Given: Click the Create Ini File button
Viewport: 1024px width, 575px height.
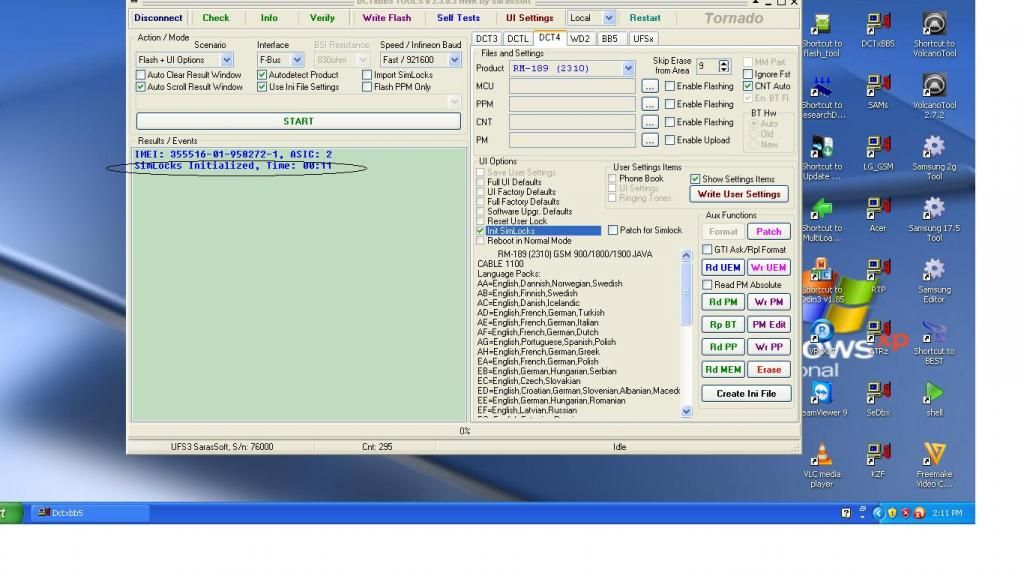Looking at the screenshot, I should tap(745, 394).
